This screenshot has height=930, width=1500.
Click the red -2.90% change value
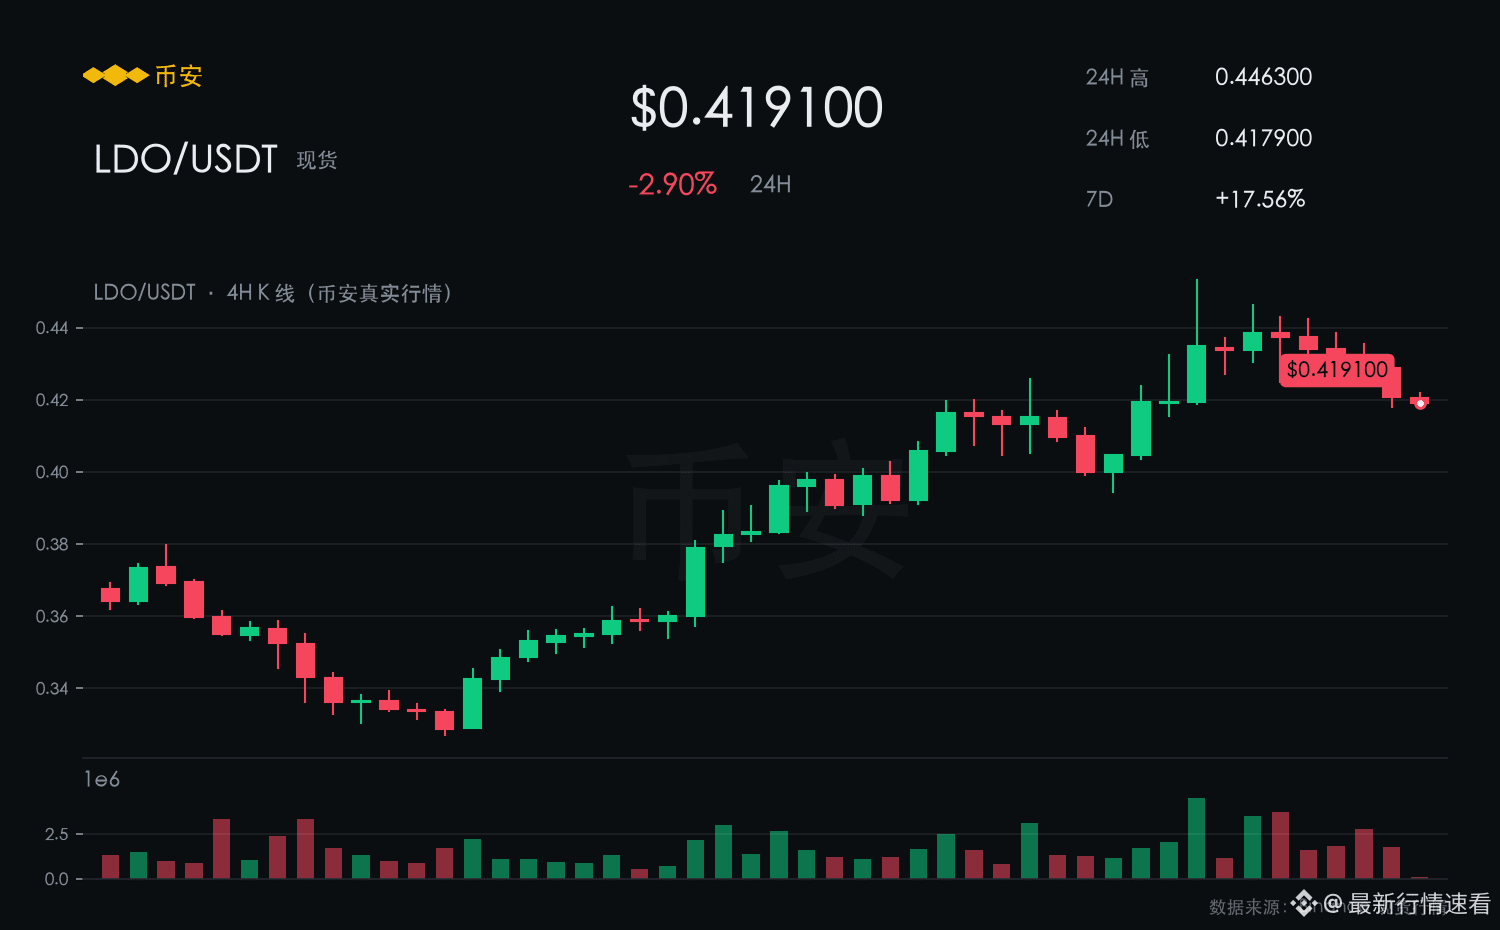672,184
